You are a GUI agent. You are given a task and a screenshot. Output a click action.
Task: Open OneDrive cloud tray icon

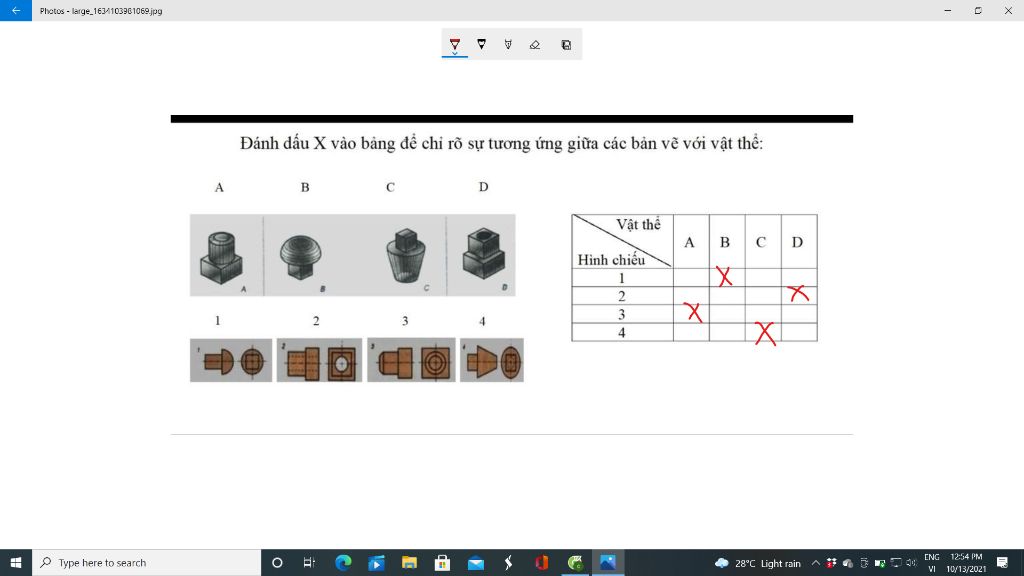tap(848, 563)
